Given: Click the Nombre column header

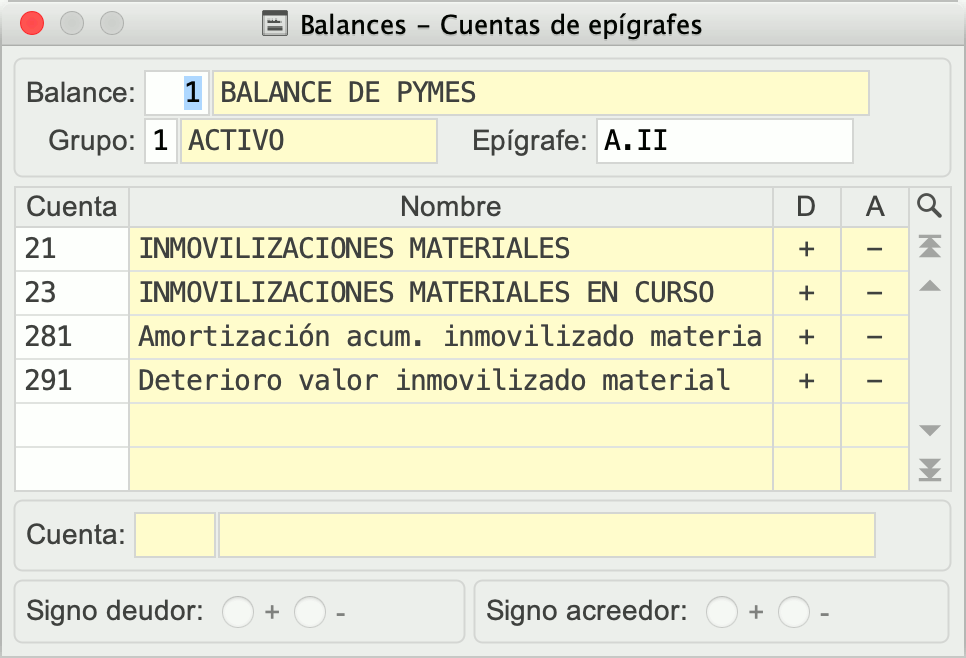Looking at the screenshot, I should (x=450, y=207).
